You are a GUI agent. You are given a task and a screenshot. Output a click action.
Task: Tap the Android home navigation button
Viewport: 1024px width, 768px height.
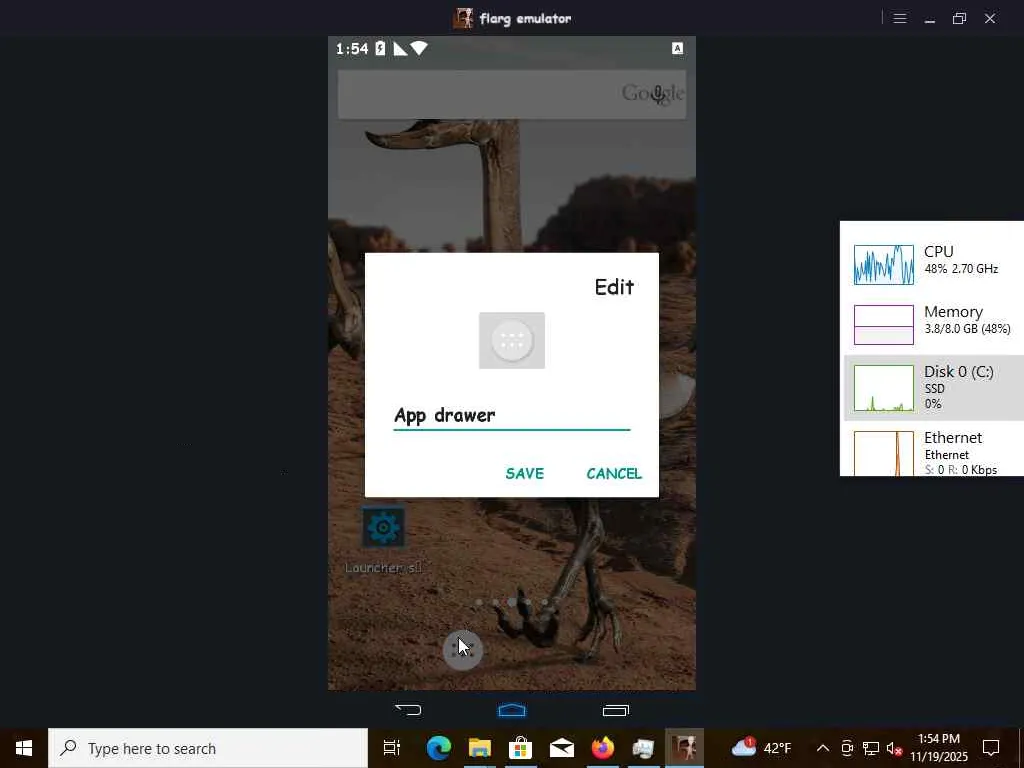(511, 710)
